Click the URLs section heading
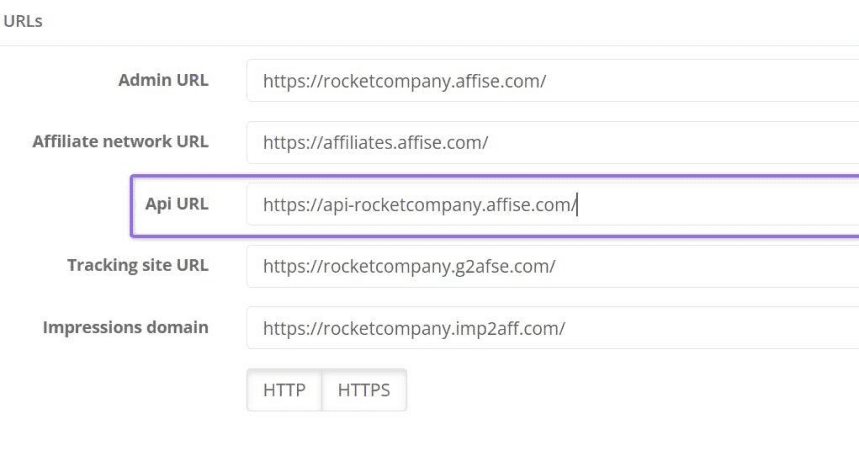Viewport: 859px width, 453px height. point(22,21)
